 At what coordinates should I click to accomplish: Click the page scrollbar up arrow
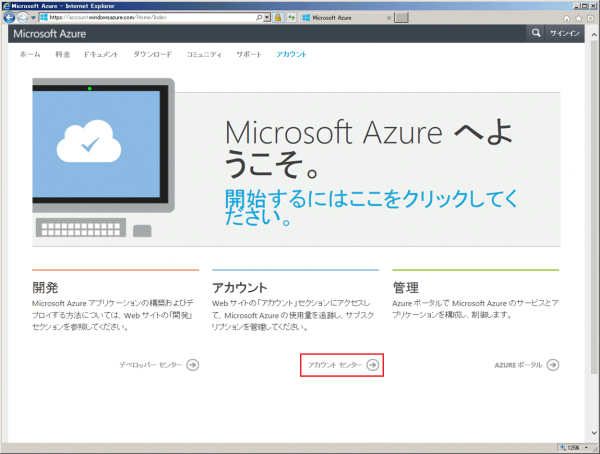click(594, 35)
